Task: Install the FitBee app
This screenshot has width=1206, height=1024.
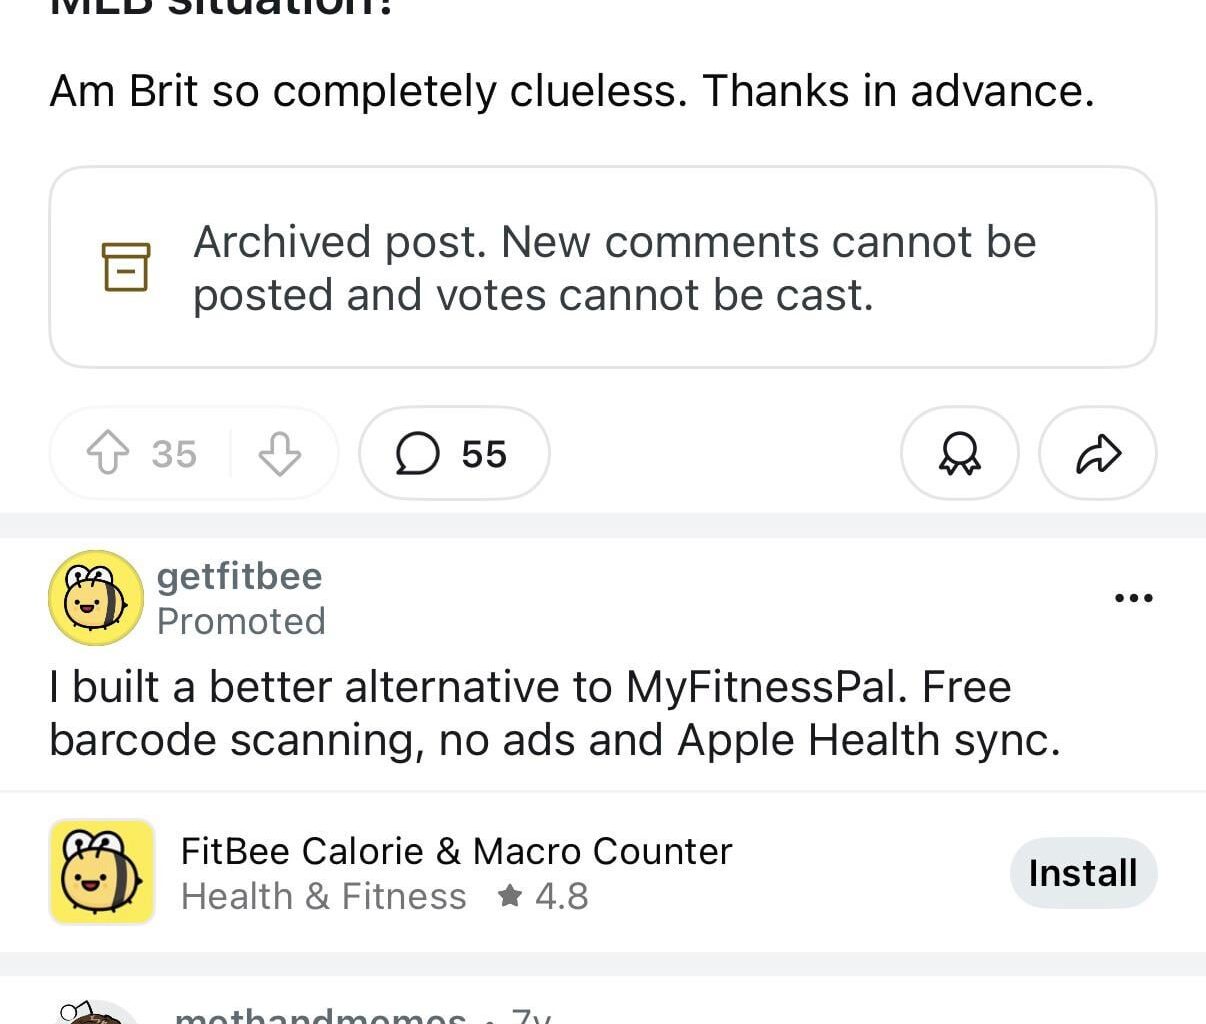Action: click(1083, 873)
